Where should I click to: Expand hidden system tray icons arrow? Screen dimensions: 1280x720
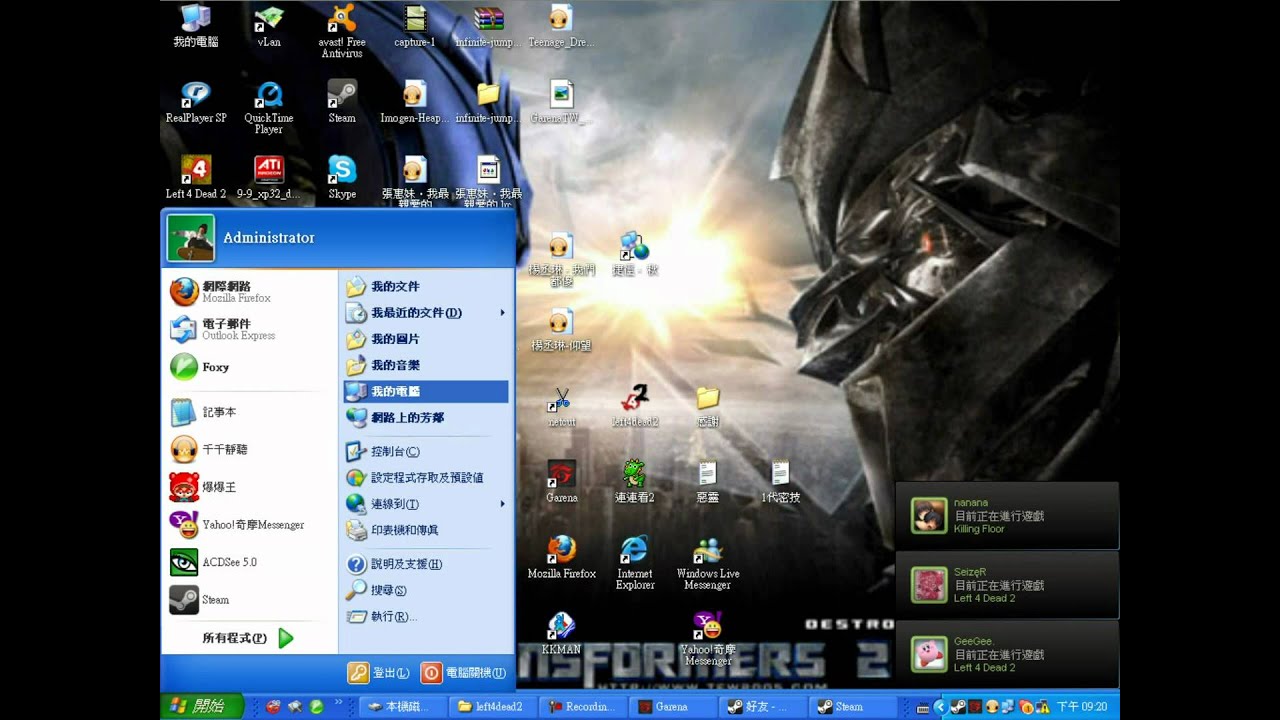pos(939,707)
